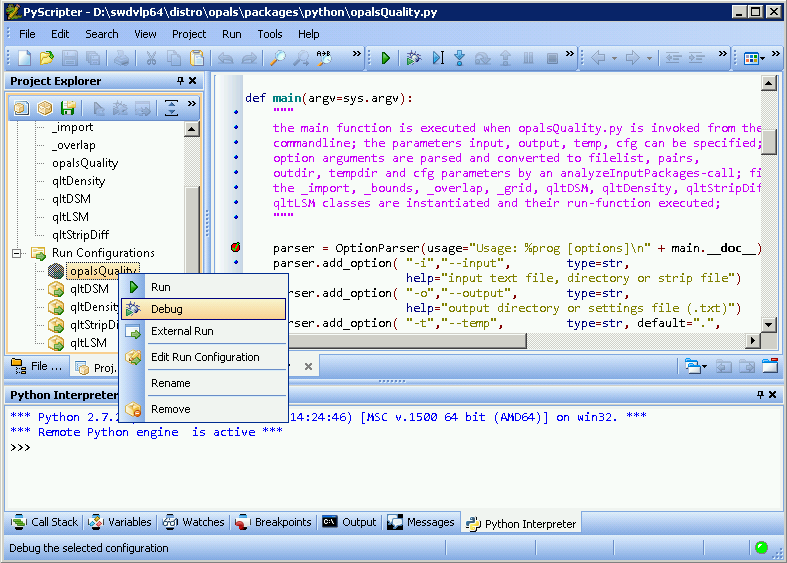Toggle the breakpoint on the parser line
787x563 pixels.
click(x=236, y=247)
